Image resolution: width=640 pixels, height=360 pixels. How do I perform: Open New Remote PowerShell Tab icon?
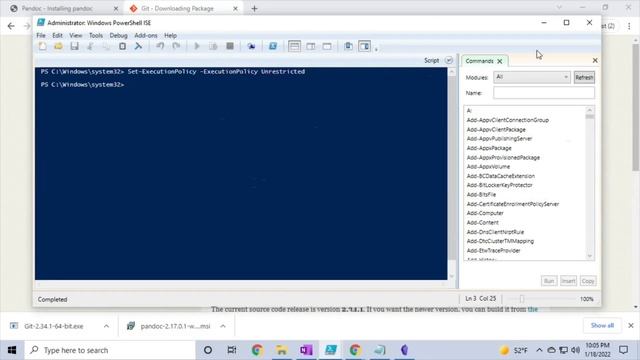[x=251, y=46]
